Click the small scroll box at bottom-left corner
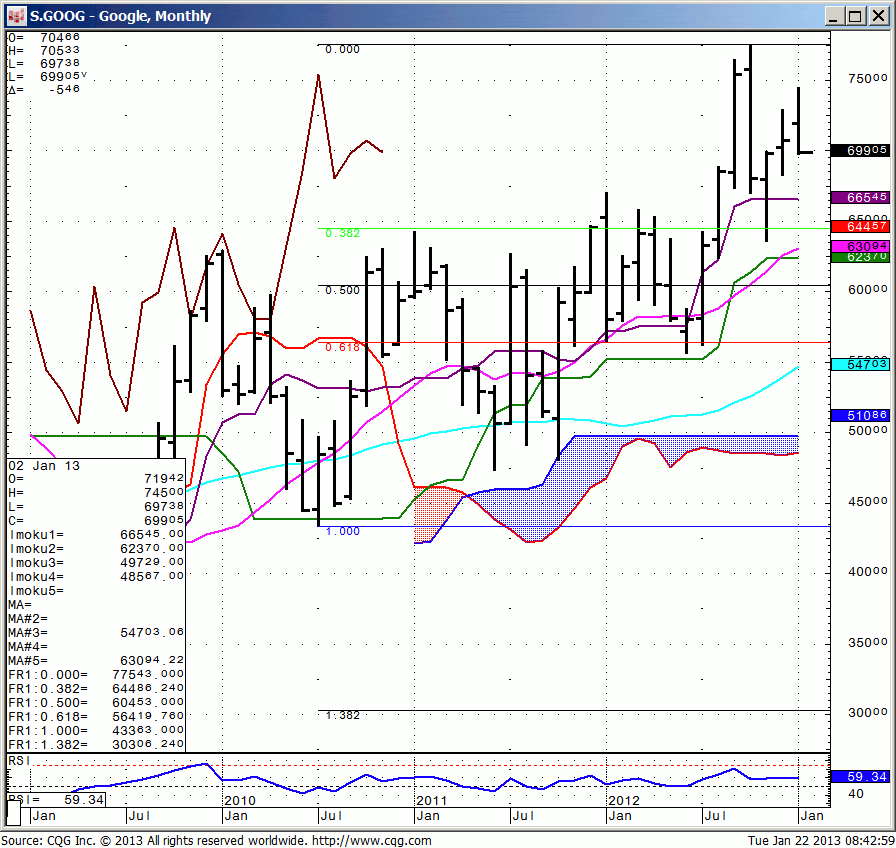The width and height of the screenshot is (896, 848). tap(14, 812)
